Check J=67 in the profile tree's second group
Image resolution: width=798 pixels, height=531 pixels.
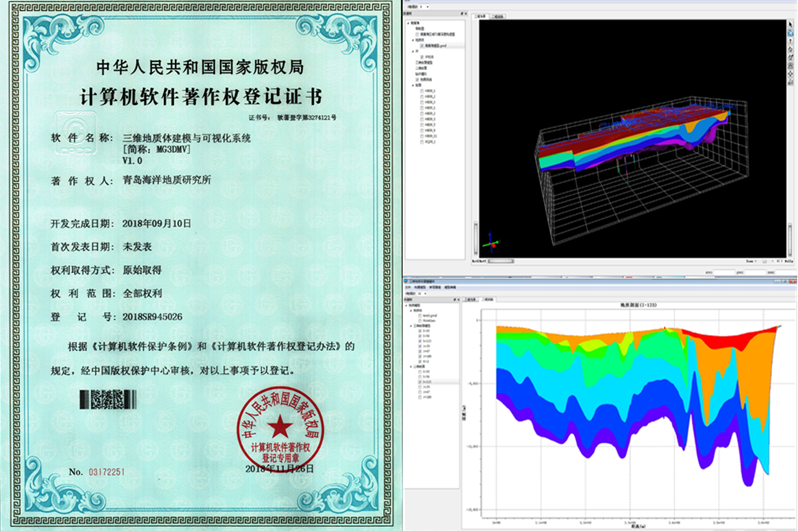click(x=420, y=392)
